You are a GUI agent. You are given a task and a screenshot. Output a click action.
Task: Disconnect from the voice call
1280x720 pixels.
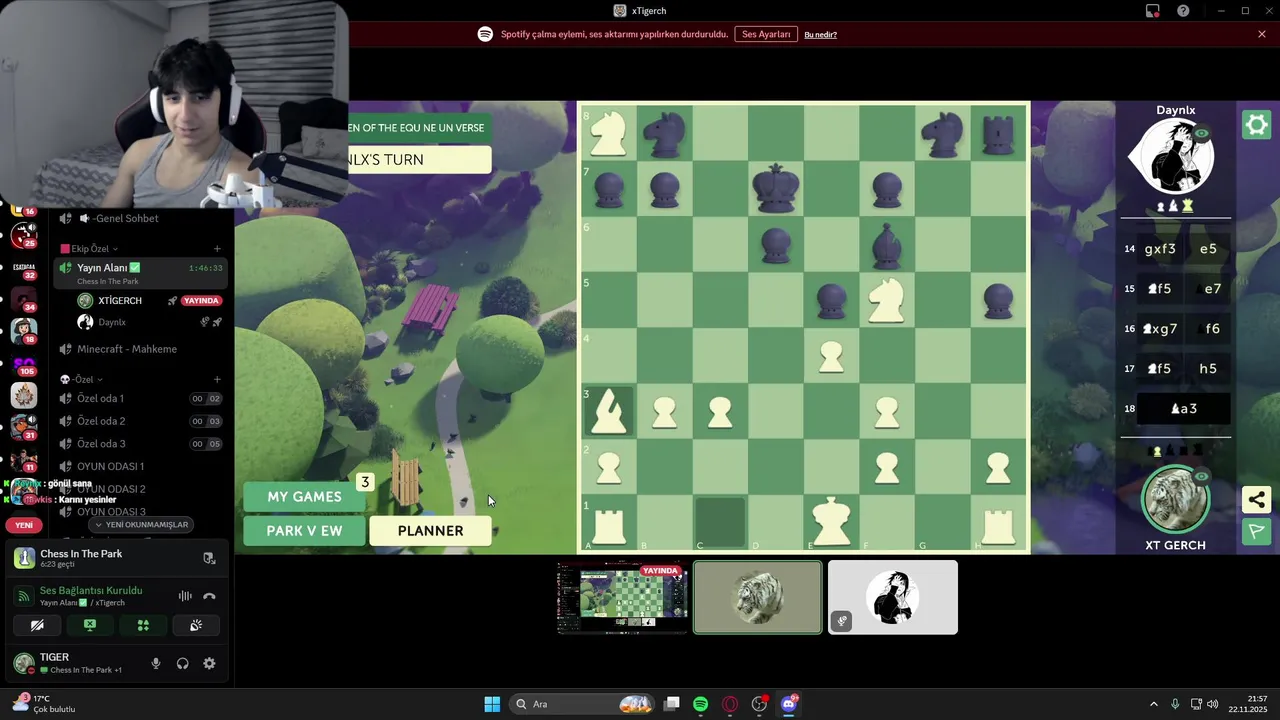click(x=209, y=596)
